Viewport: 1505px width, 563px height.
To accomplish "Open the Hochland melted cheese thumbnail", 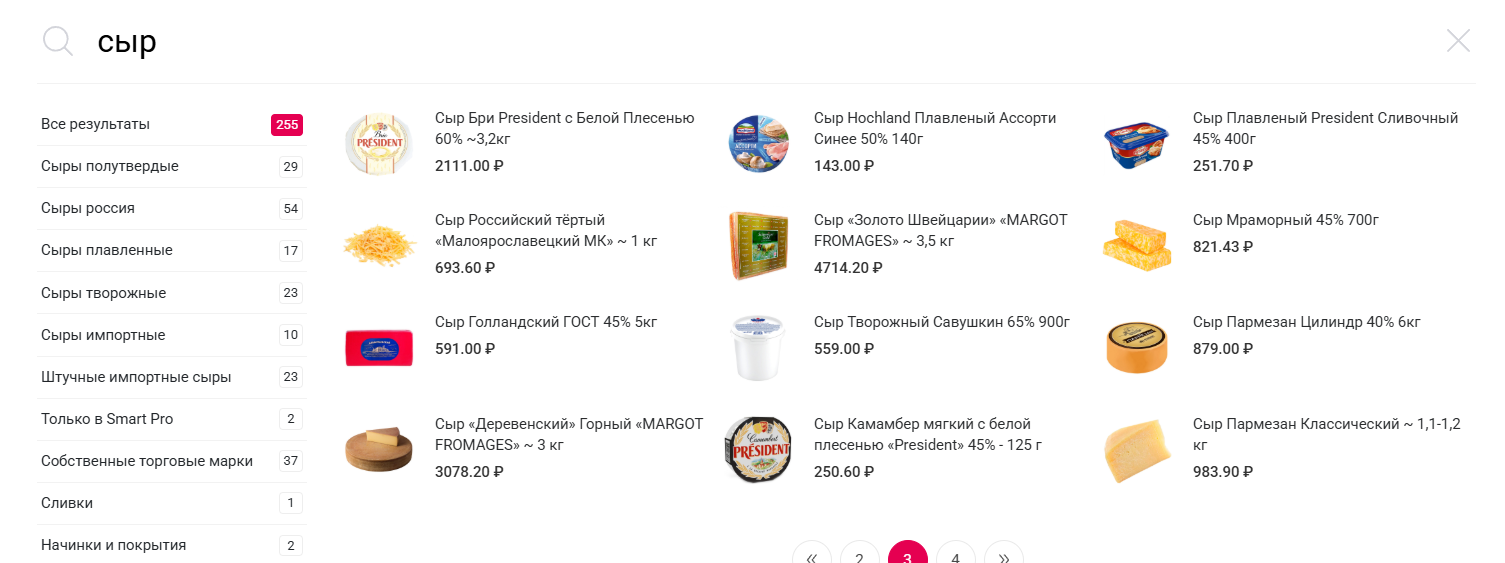I will (758, 143).
